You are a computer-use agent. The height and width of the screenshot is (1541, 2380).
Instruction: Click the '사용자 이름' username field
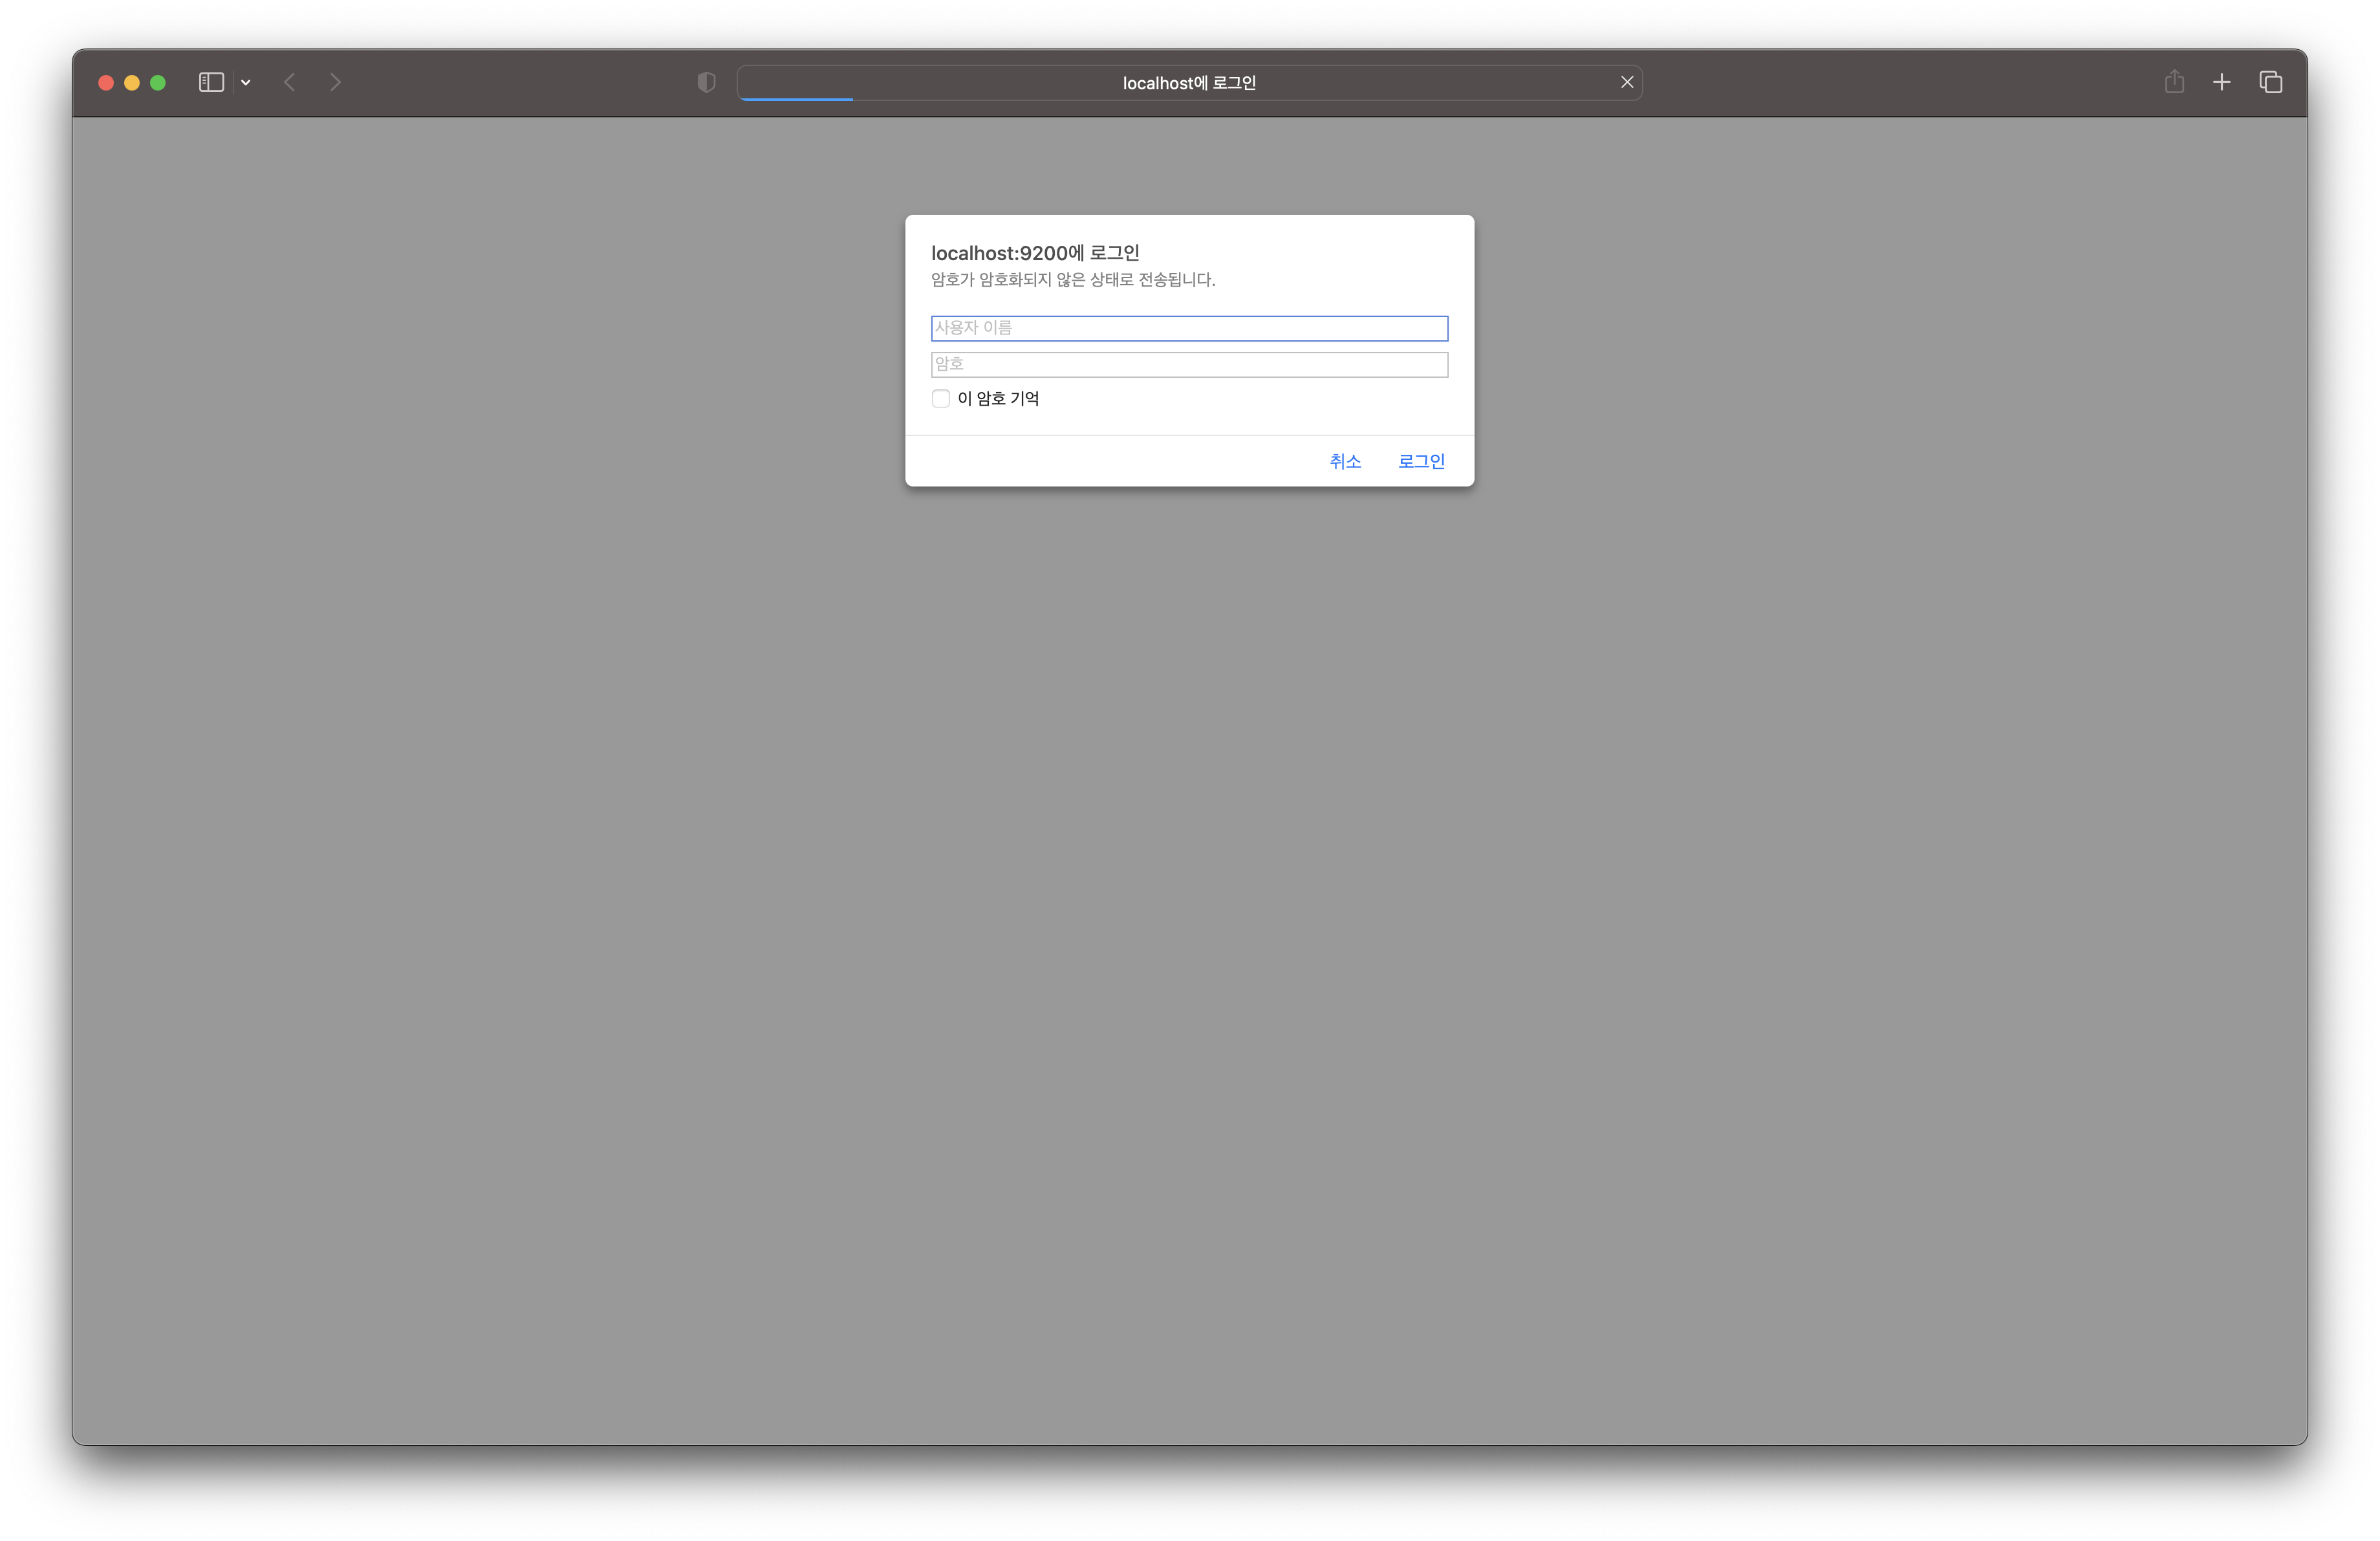tap(1189, 328)
